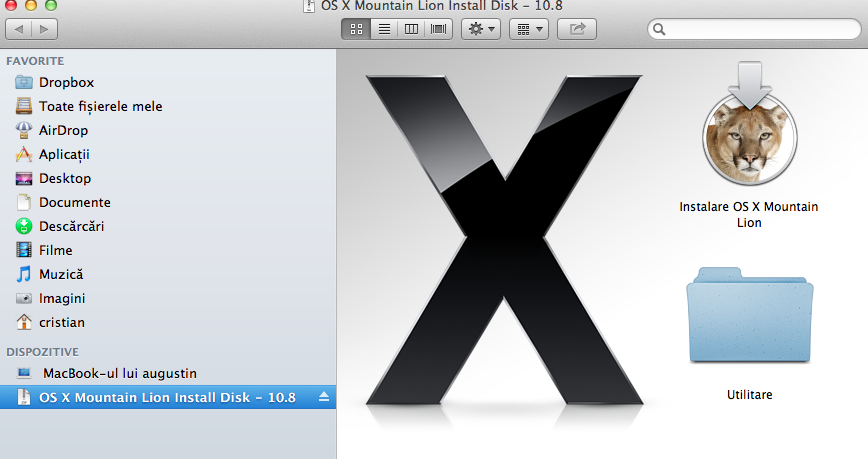Click the MacBook-ul lui augustin laptop icon
868x459 pixels.
(24, 373)
